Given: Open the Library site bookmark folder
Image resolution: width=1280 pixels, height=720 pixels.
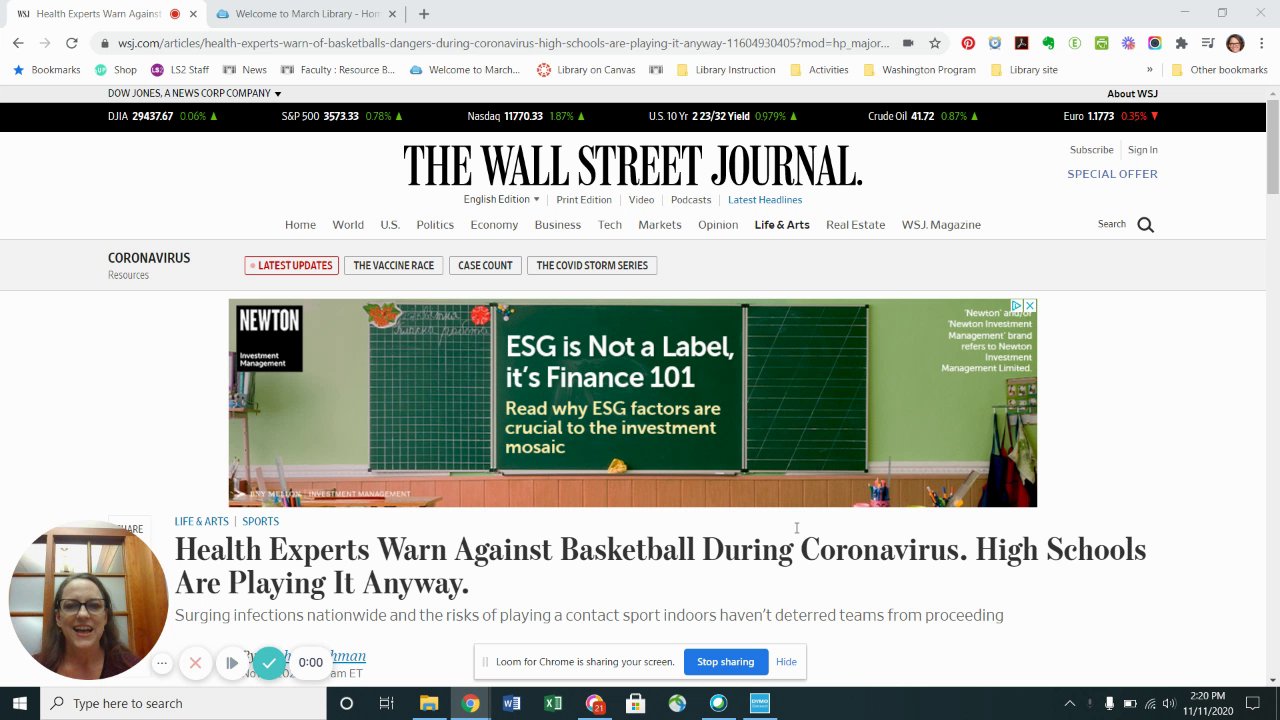Looking at the screenshot, I should (x=1024, y=70).
